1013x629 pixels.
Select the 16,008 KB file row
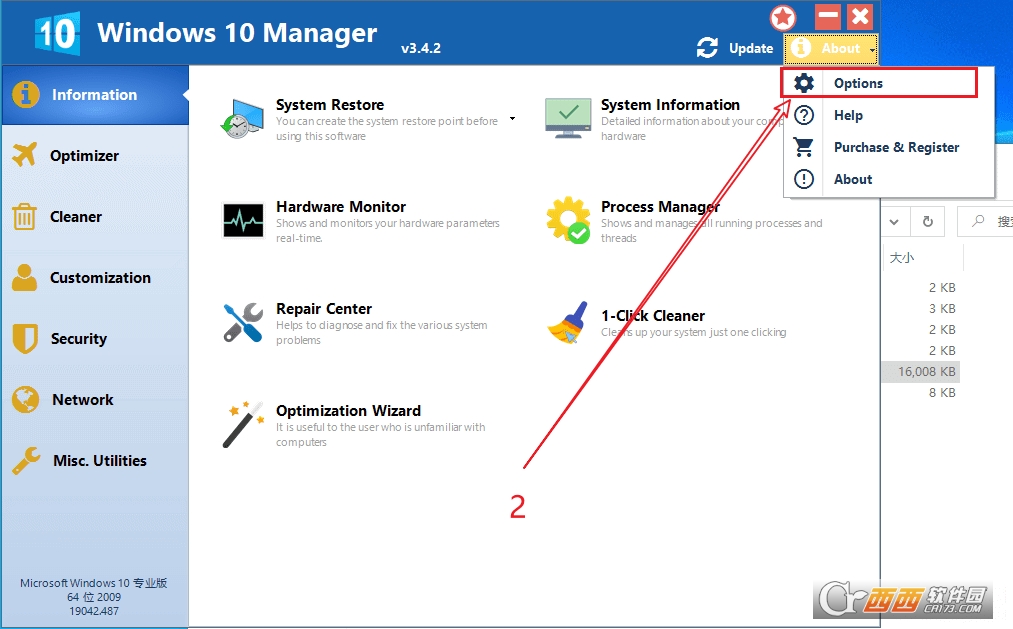(926, 372)
